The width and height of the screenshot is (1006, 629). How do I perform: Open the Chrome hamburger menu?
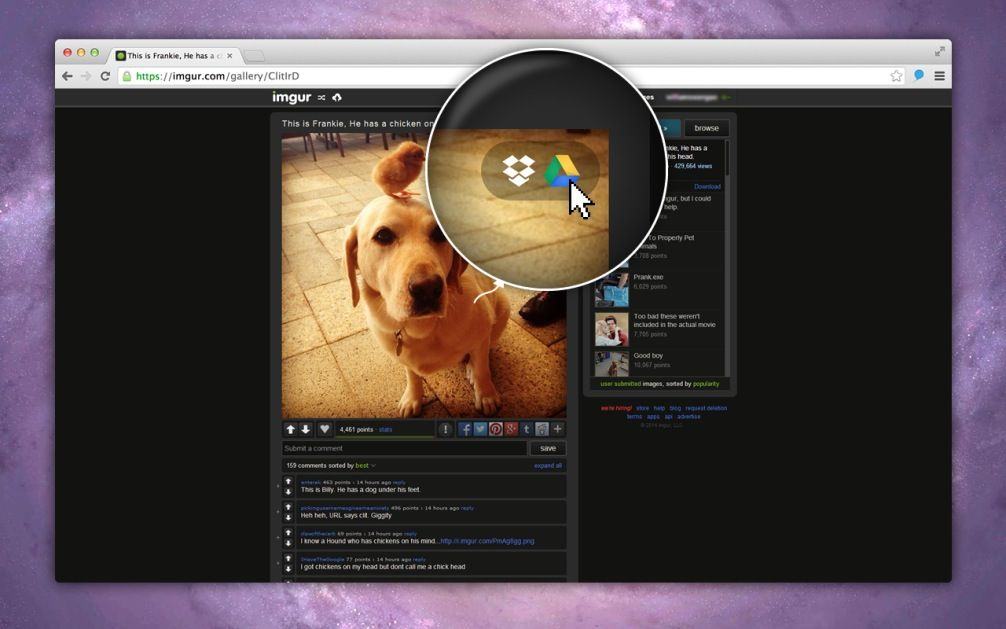(939, 76)
